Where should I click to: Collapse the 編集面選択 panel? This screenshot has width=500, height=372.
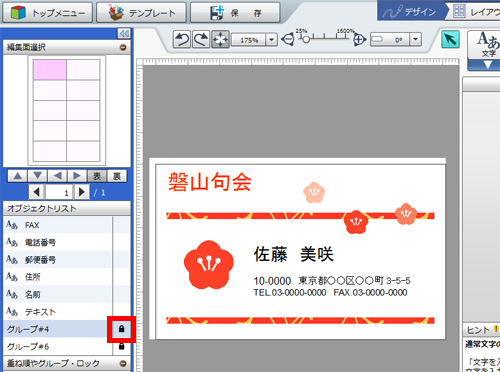point(123,47)
